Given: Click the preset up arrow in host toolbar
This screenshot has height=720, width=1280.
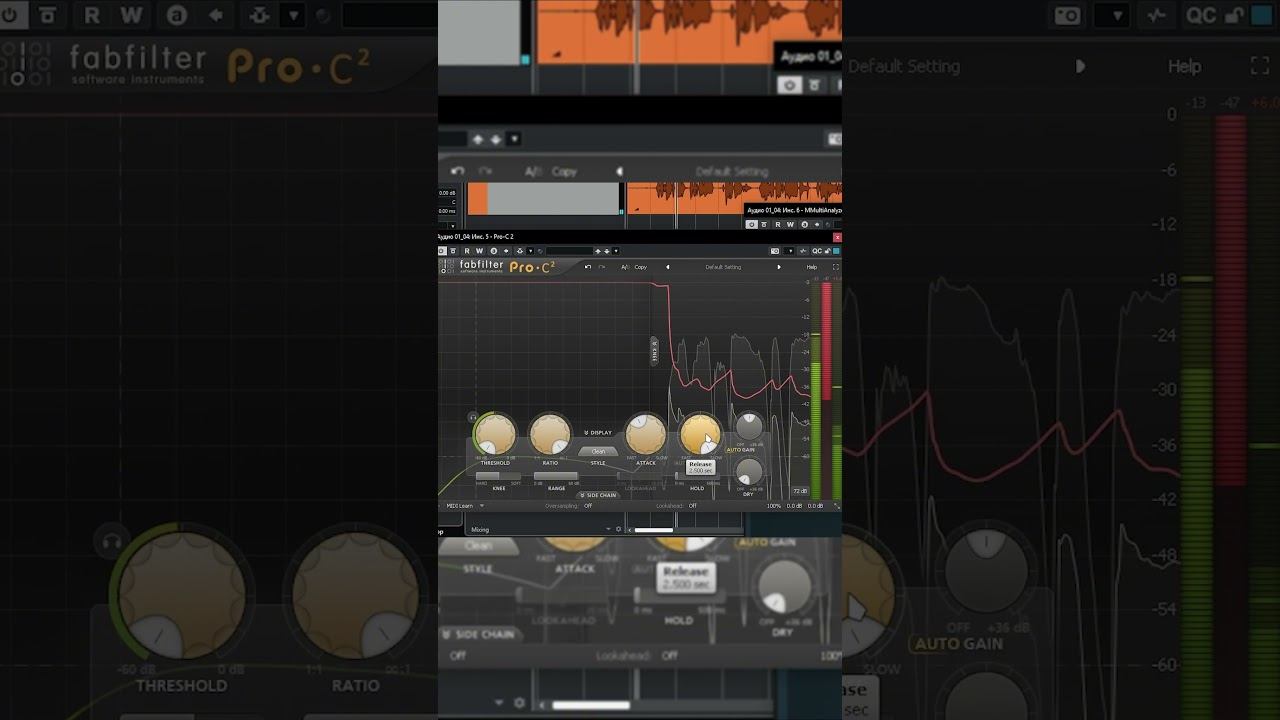Looking at the screenshot, I should click(x=598, y=251).
